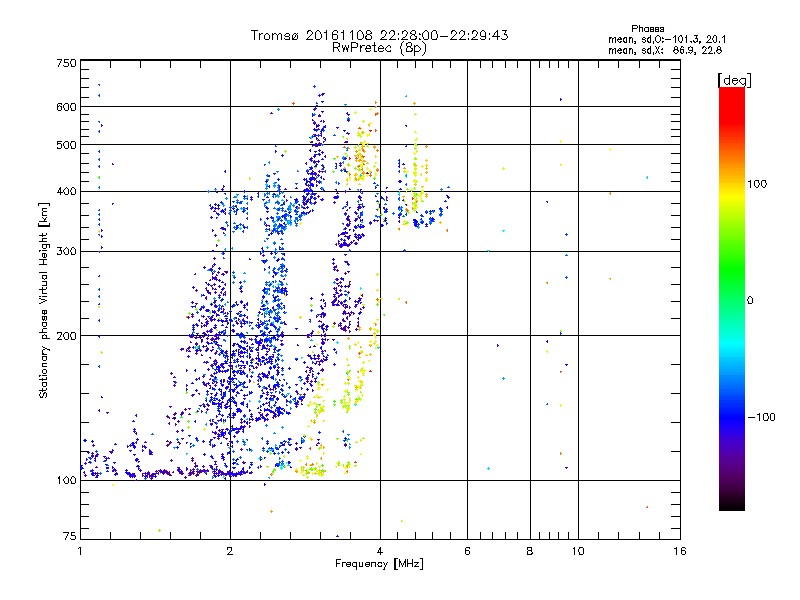Click the x-axis tick label '16'

click(680, 551)
